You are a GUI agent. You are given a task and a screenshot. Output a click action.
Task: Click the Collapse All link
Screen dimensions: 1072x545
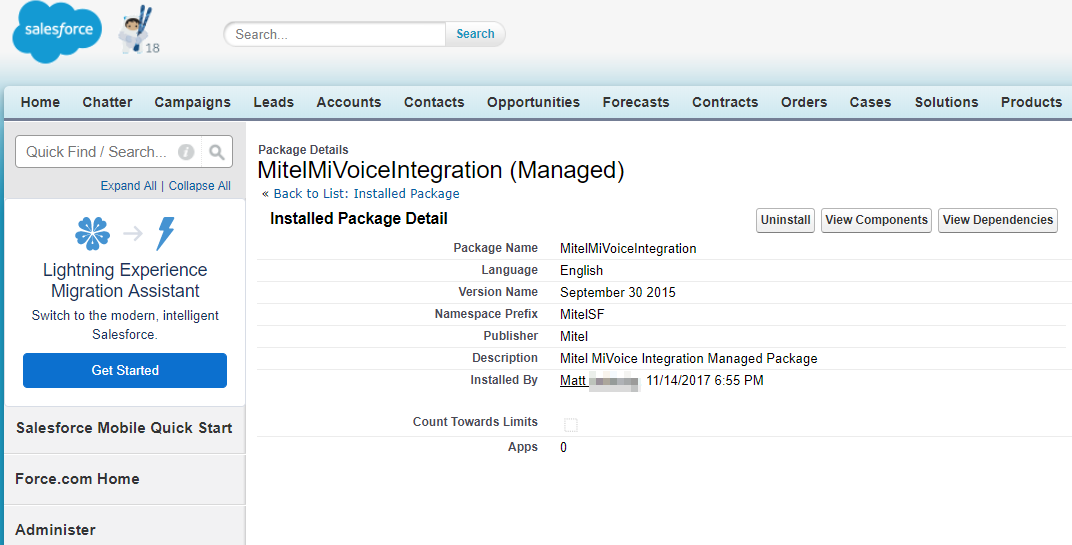pos(200,186)
